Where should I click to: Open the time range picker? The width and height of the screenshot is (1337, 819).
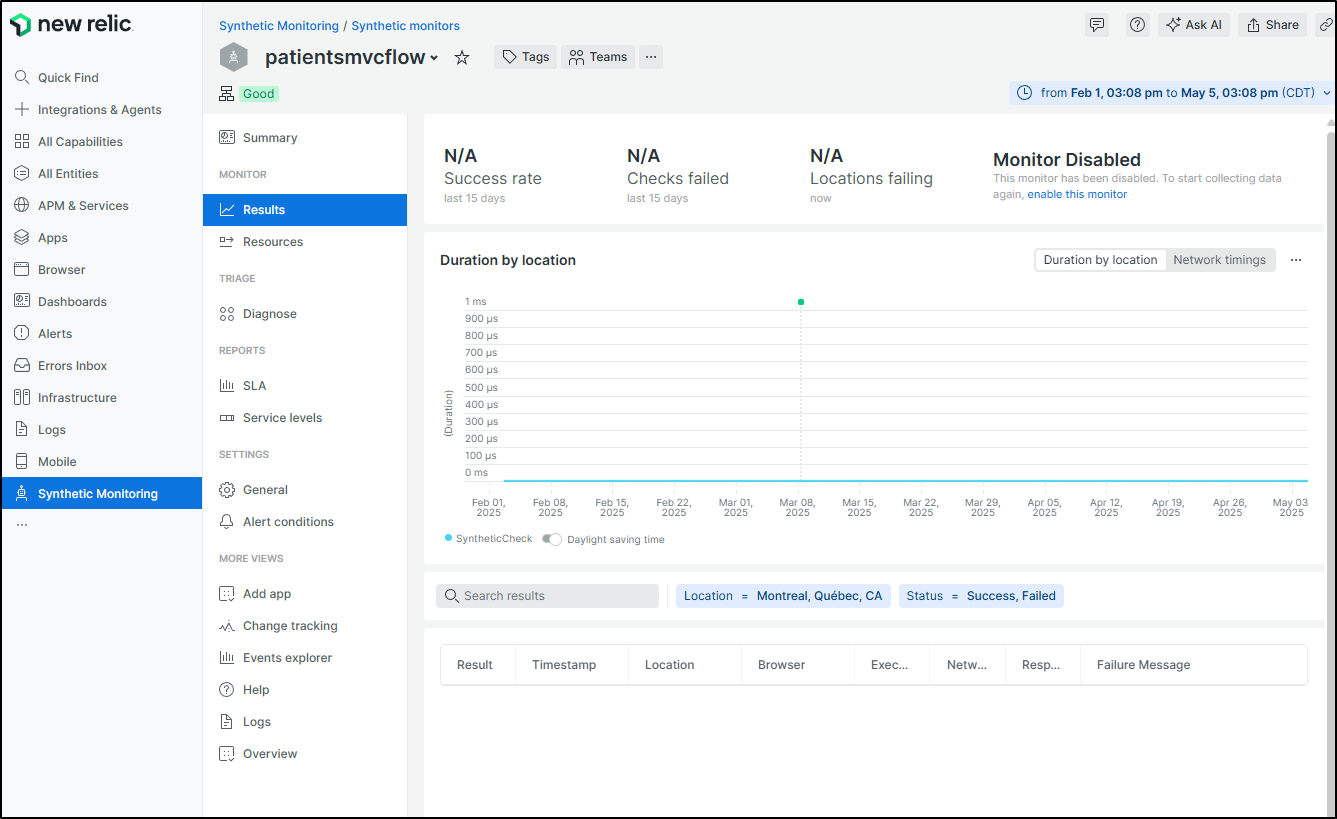click(x=1172, y=92)
